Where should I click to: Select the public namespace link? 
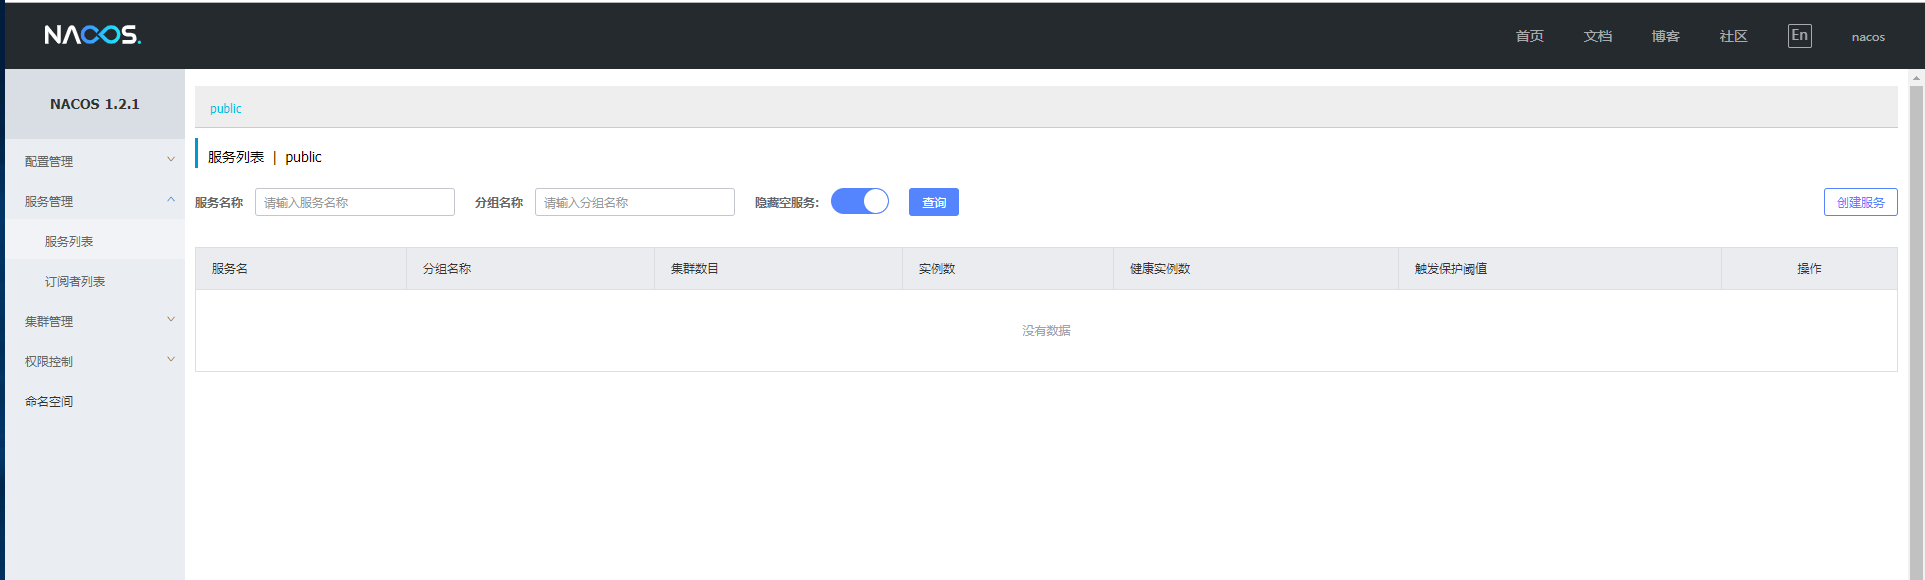pyautogui.click(x=226, y=108)
